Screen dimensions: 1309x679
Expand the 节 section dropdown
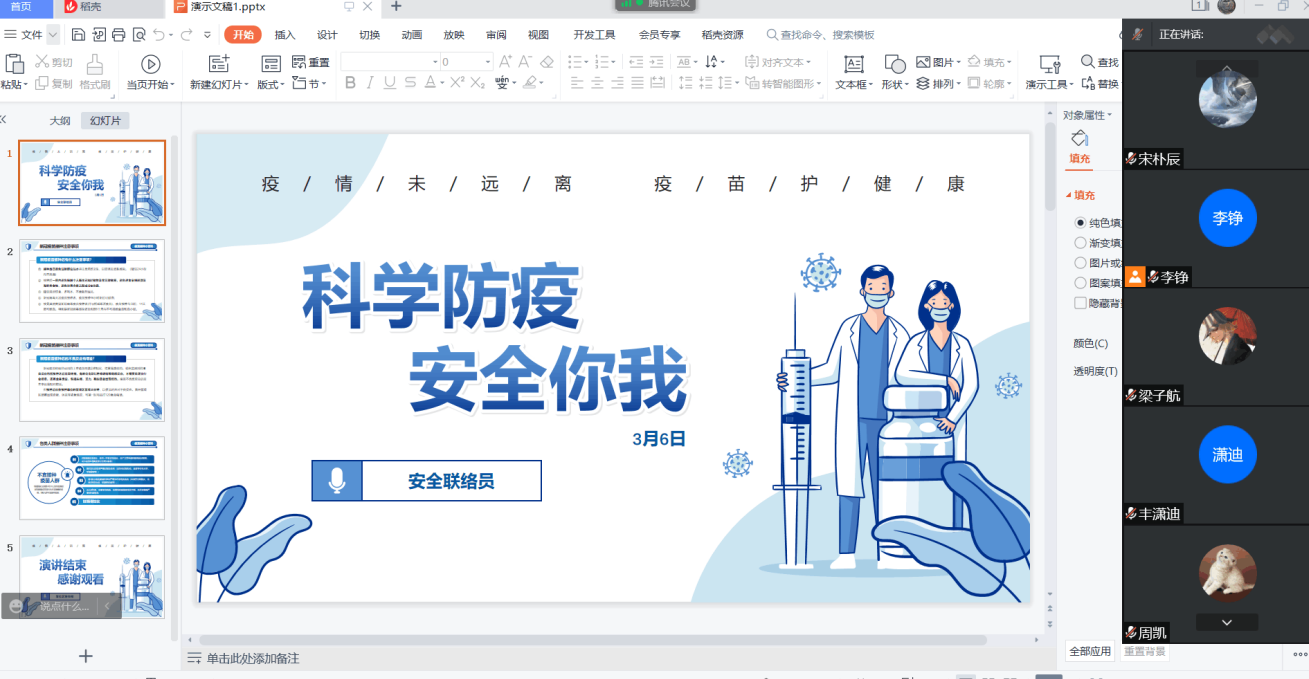pyautogui.click(x=324, y=85)
